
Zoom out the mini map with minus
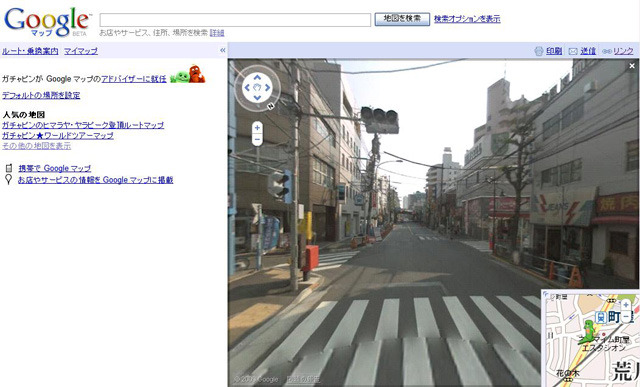click(626, 316)
